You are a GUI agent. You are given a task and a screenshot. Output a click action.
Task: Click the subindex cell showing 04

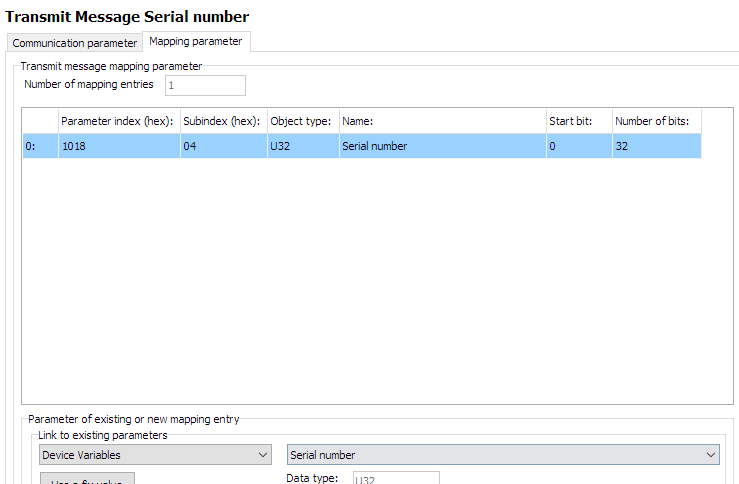222,146
